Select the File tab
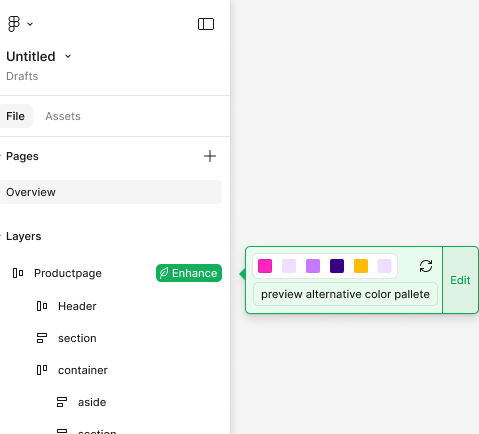 tap(16, 116)
